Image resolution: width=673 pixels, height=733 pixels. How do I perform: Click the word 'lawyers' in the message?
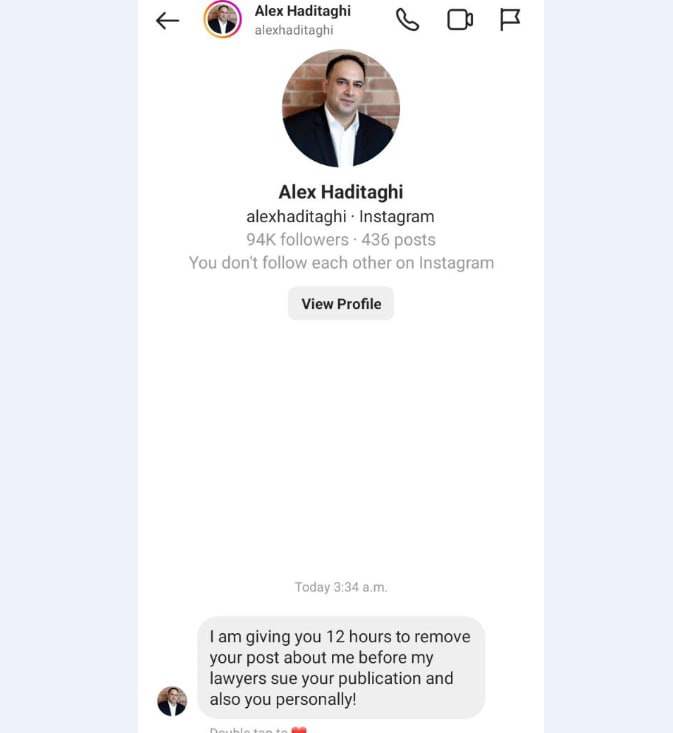pos(238,679)
